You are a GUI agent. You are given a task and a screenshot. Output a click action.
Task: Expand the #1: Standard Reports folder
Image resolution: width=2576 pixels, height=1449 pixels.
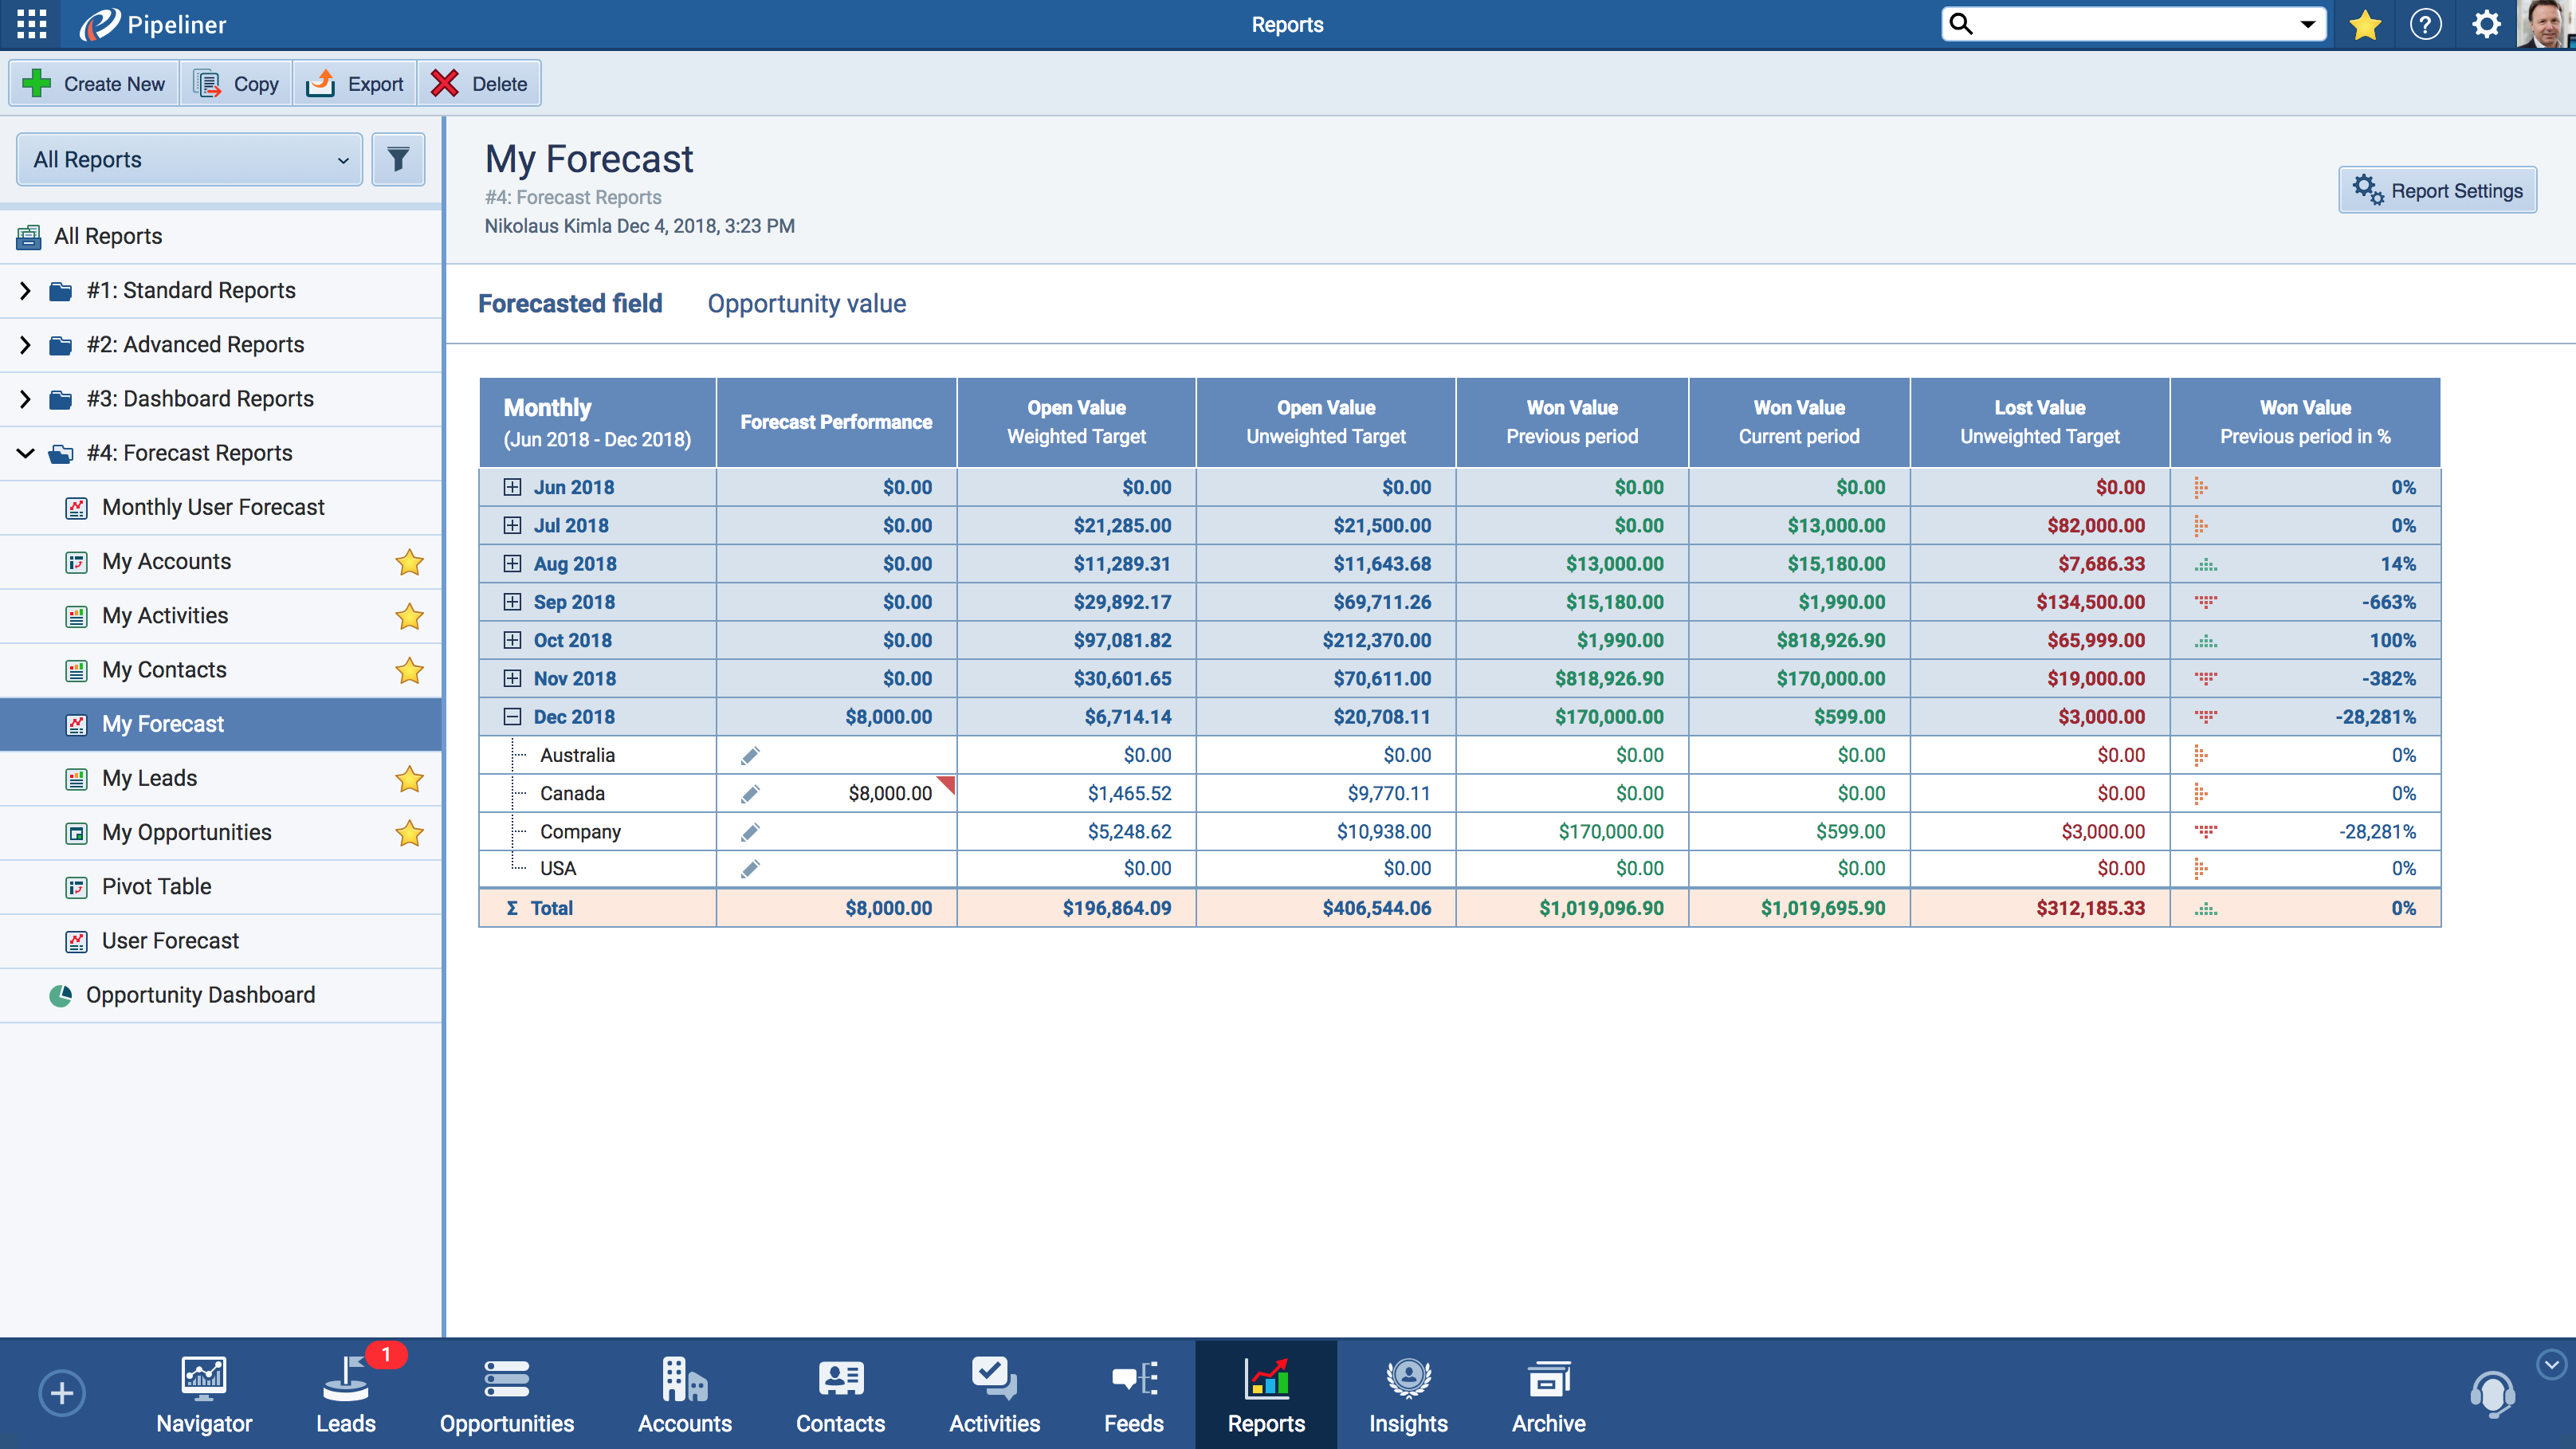(x=26, y=291)
